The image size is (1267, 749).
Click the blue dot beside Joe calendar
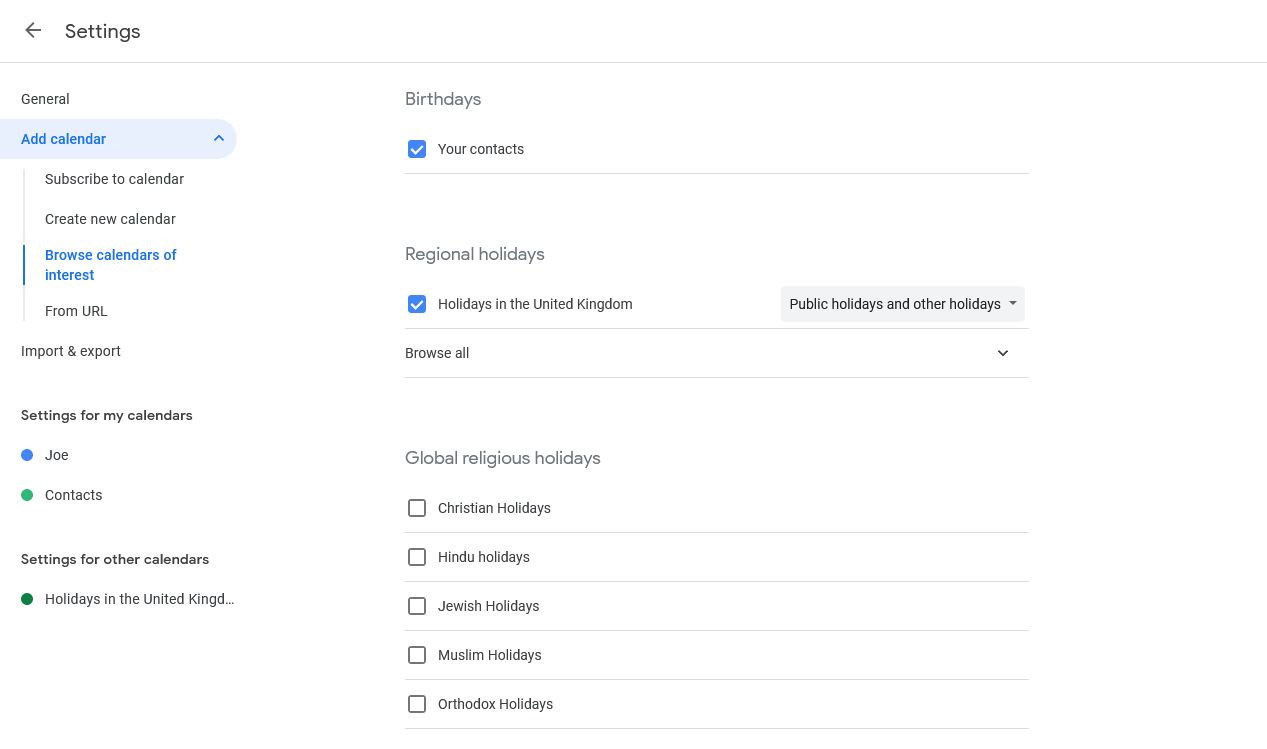27,455
